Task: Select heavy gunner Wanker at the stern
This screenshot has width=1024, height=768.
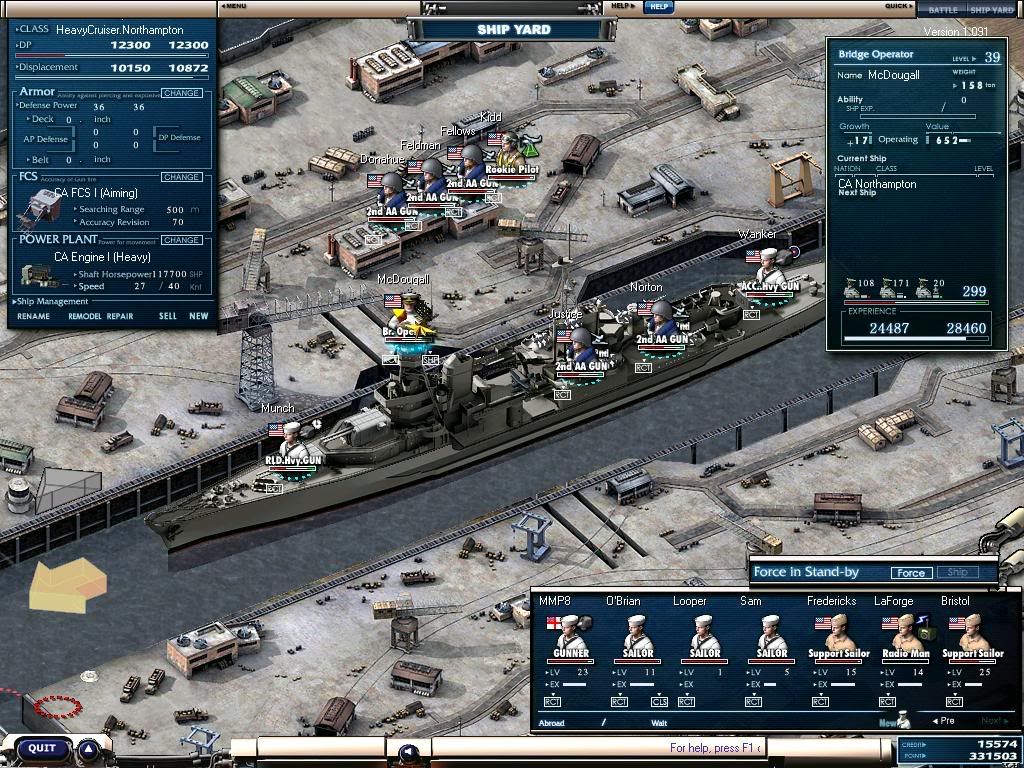Action: coord(771,270)
